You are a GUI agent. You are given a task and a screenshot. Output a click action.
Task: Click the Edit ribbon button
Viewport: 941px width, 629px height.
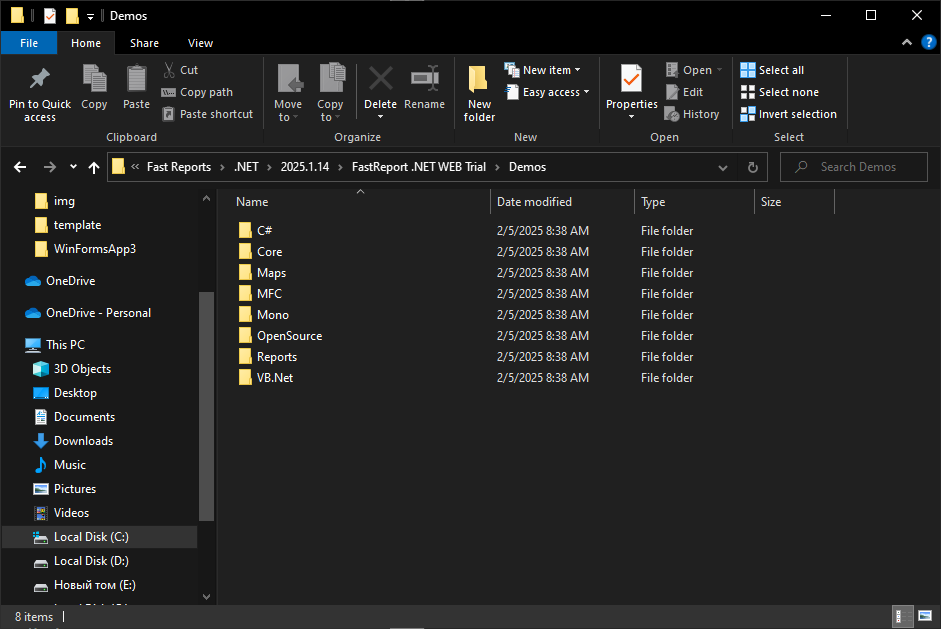coord(685,92)
